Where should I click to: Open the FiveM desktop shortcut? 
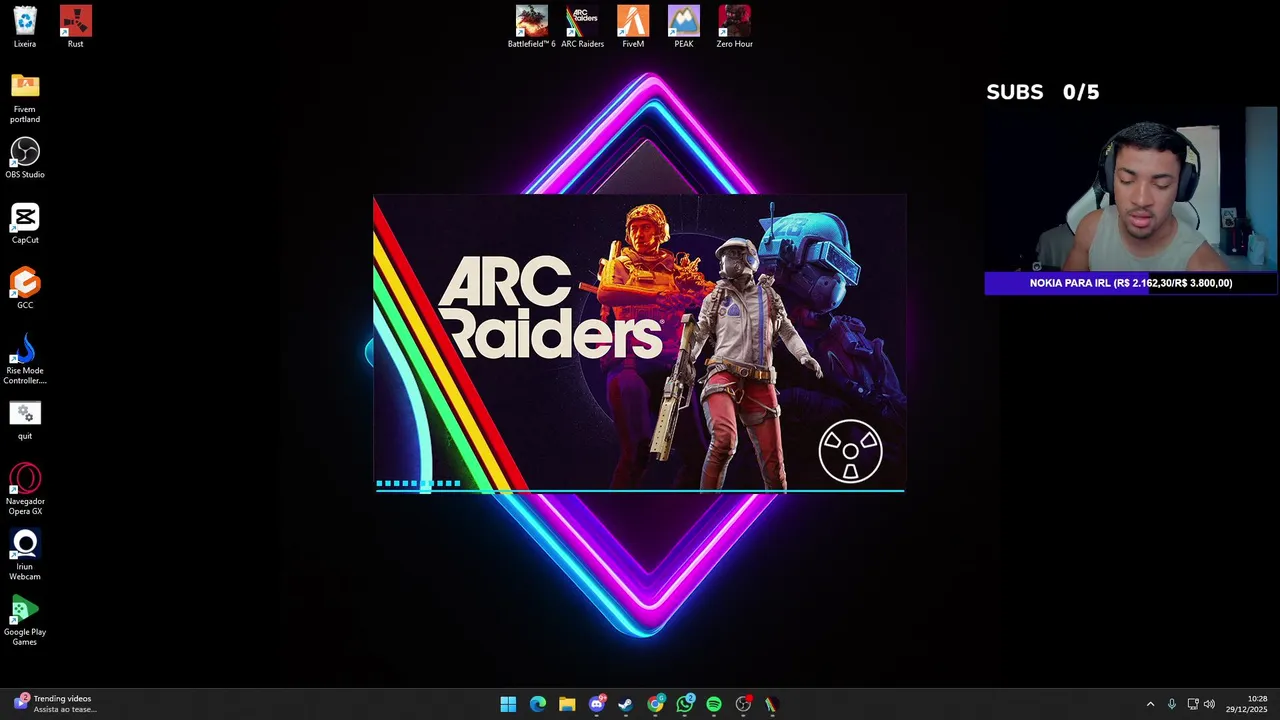[x=633, y=27]
